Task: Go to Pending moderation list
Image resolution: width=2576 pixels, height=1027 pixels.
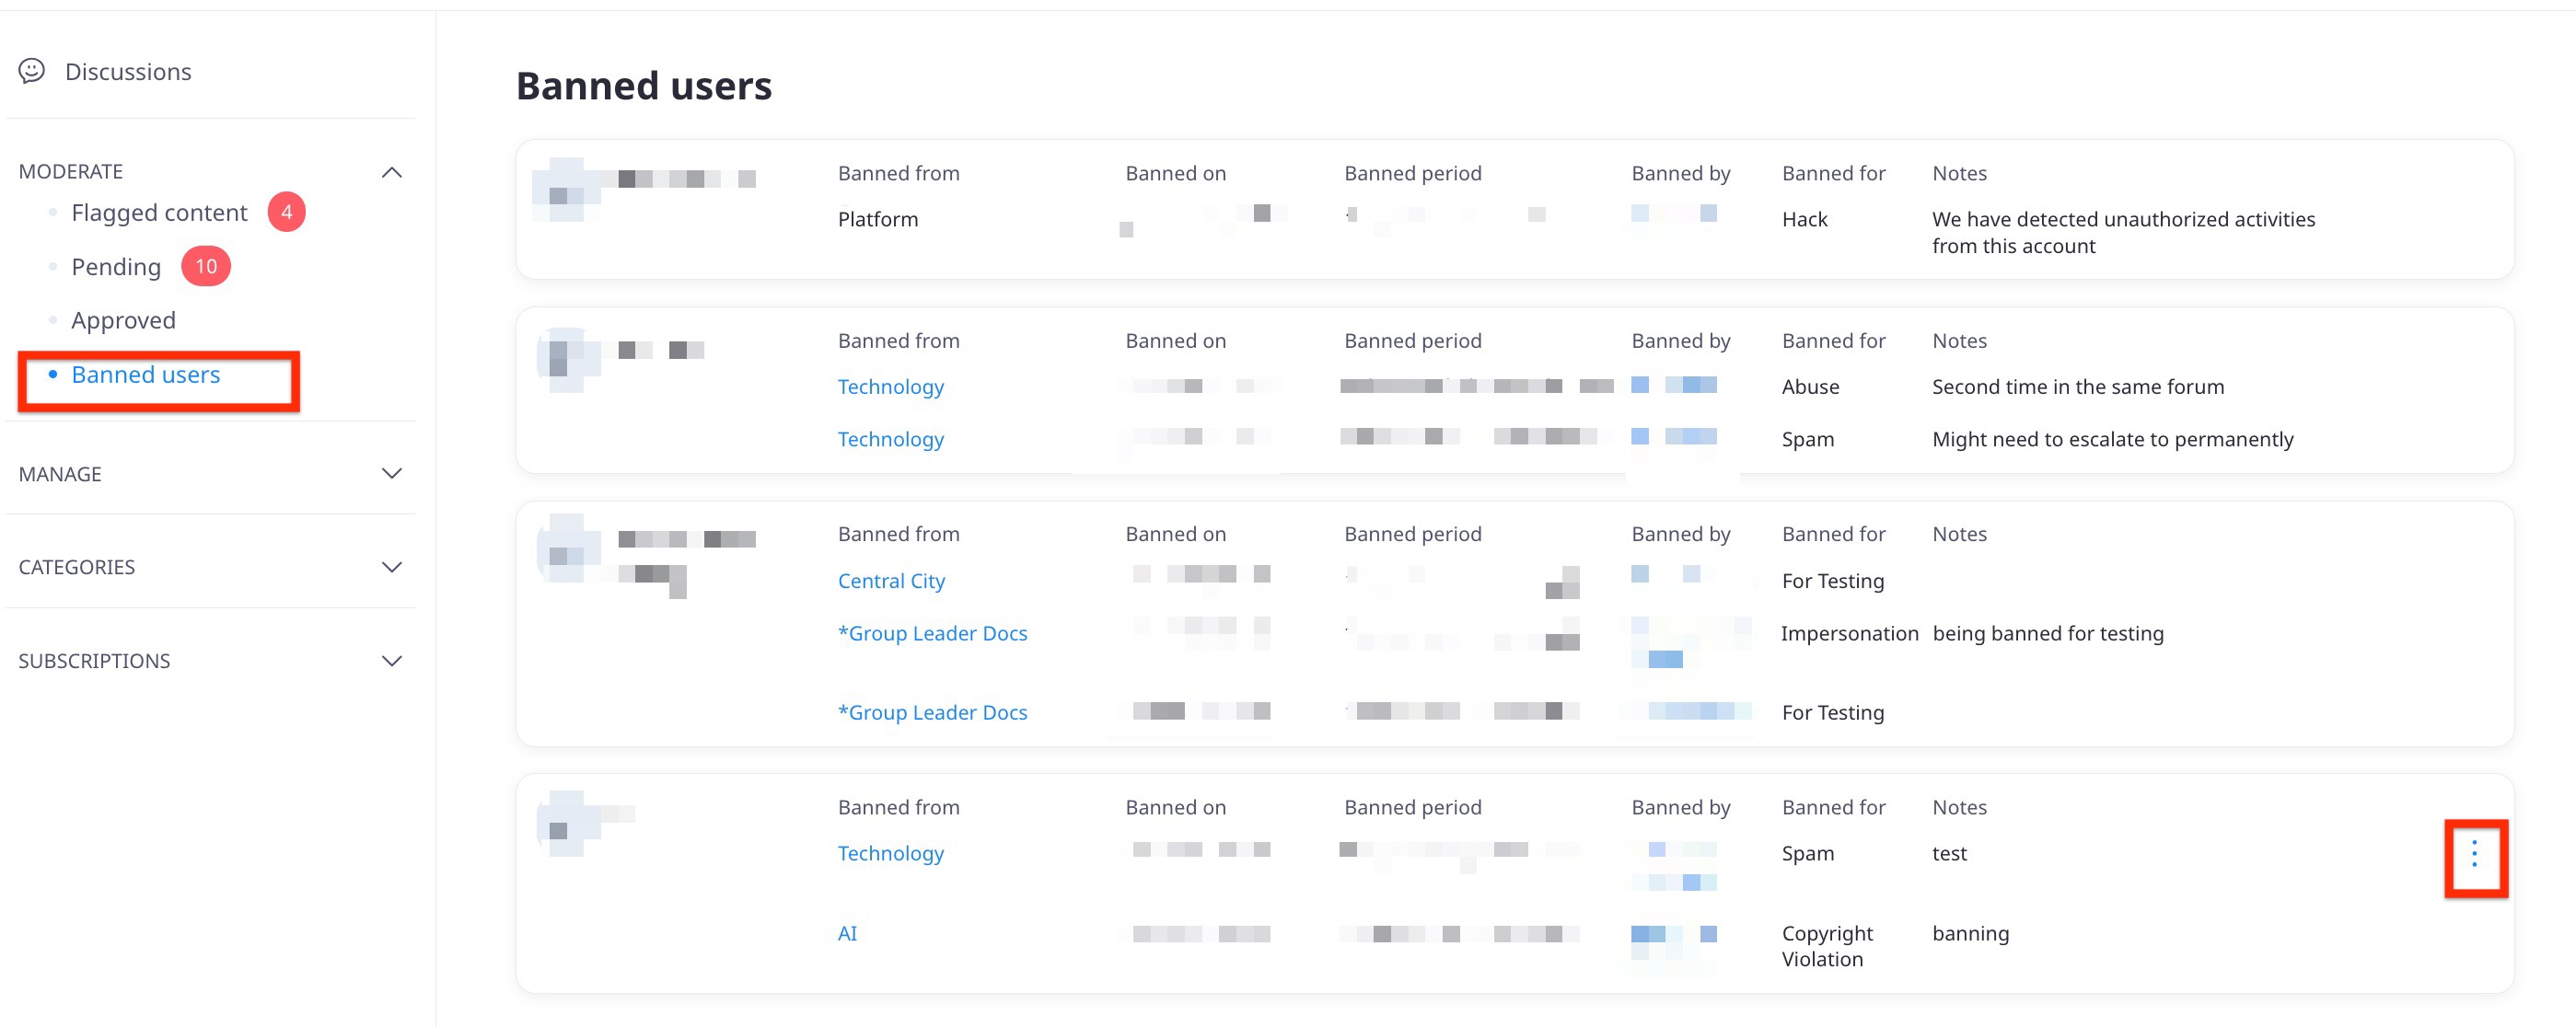Action: pyautogui.click(x=116, y=267)
